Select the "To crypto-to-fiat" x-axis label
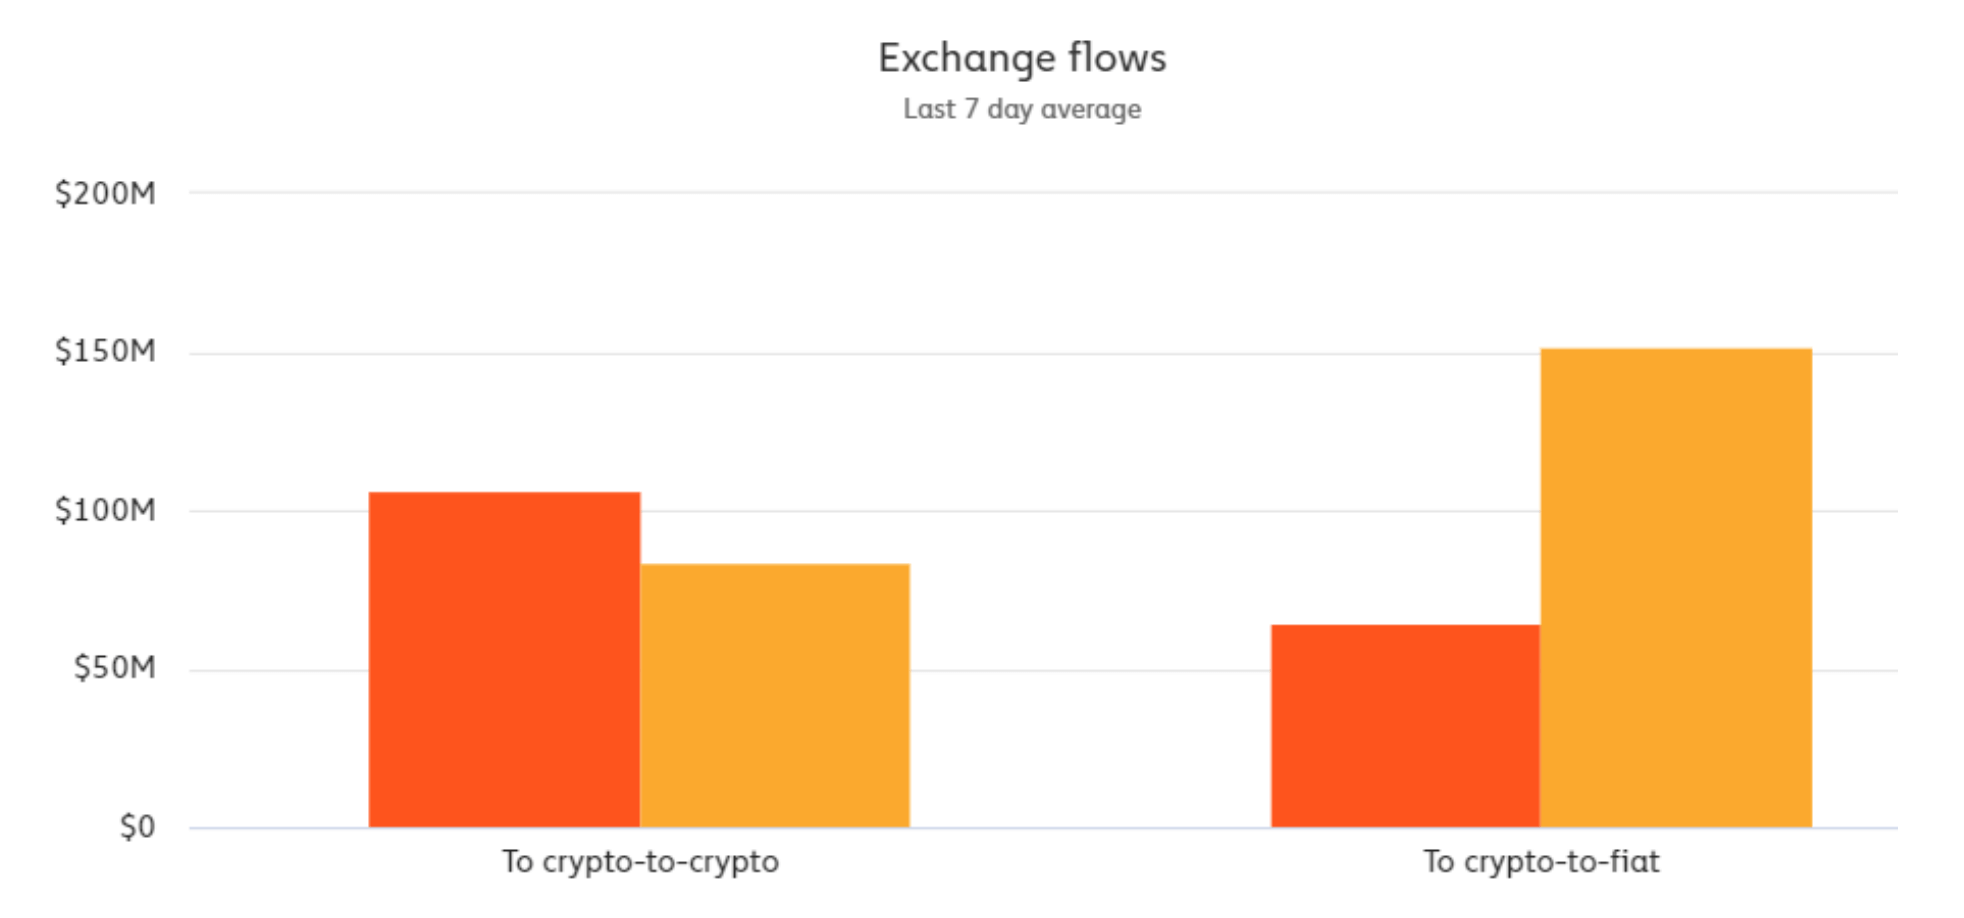Screen dimensions: 1964x918 pos(1541,862)
